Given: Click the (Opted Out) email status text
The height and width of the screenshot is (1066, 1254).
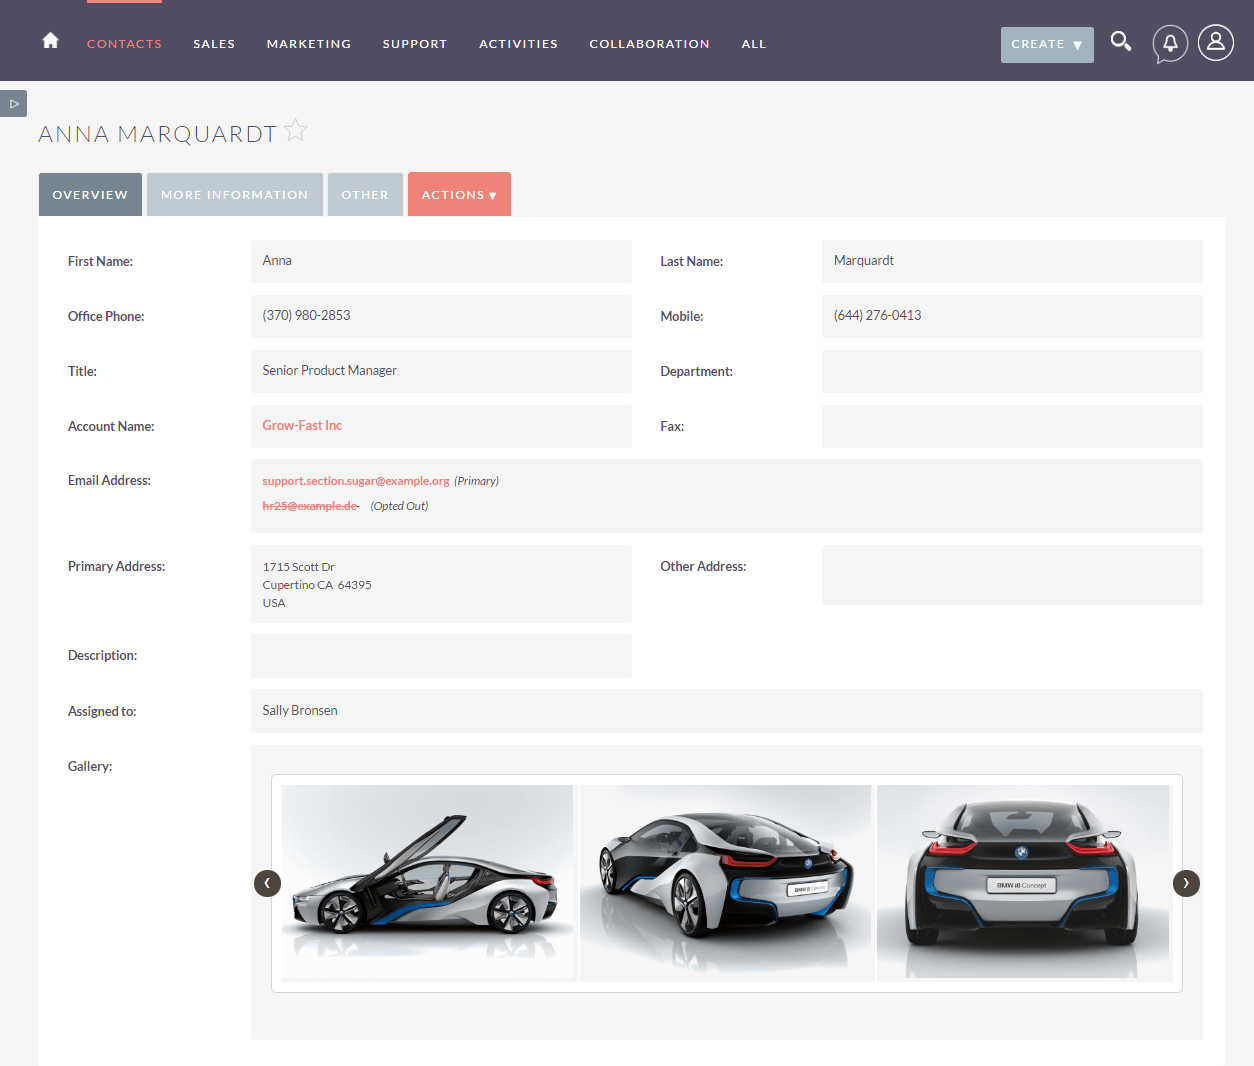Looking at the screenshot, I should pyautogui.click(x=399, y=506).
